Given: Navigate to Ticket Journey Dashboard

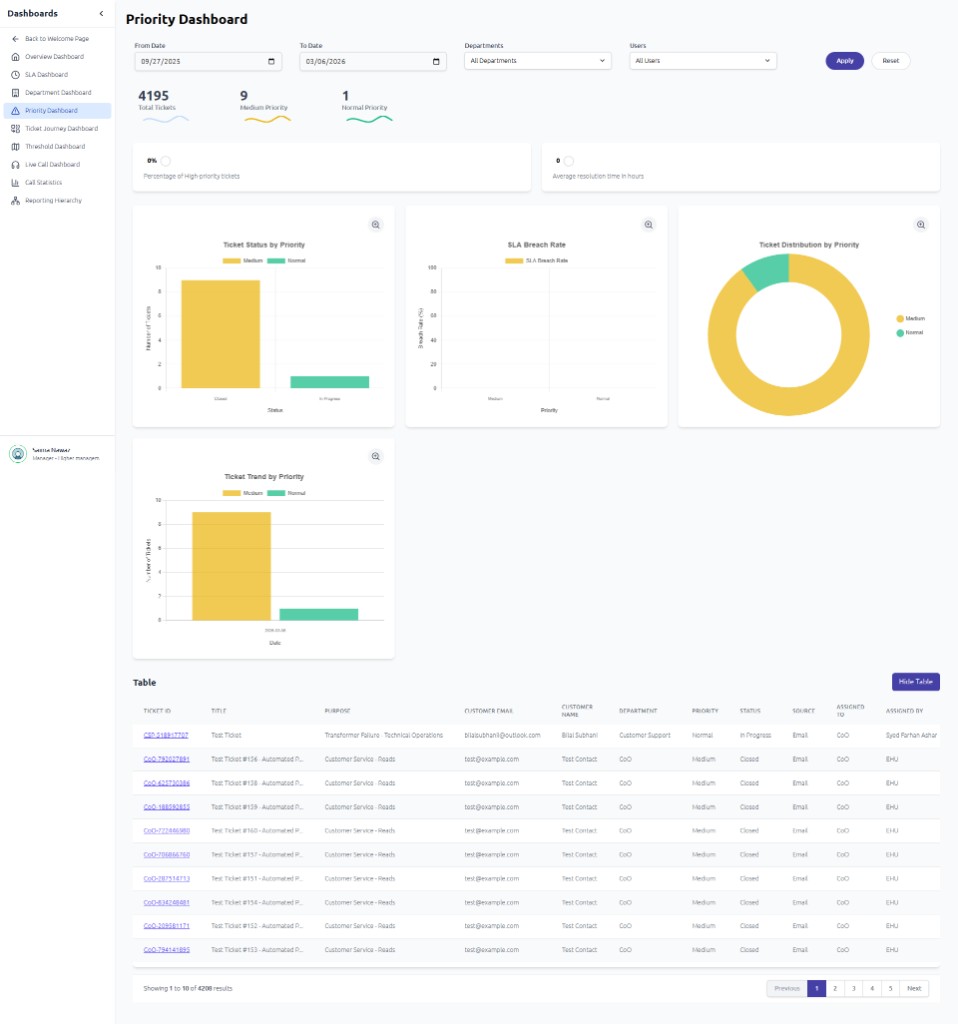Looking at the screenshot, I should click(x=61, y=129).
